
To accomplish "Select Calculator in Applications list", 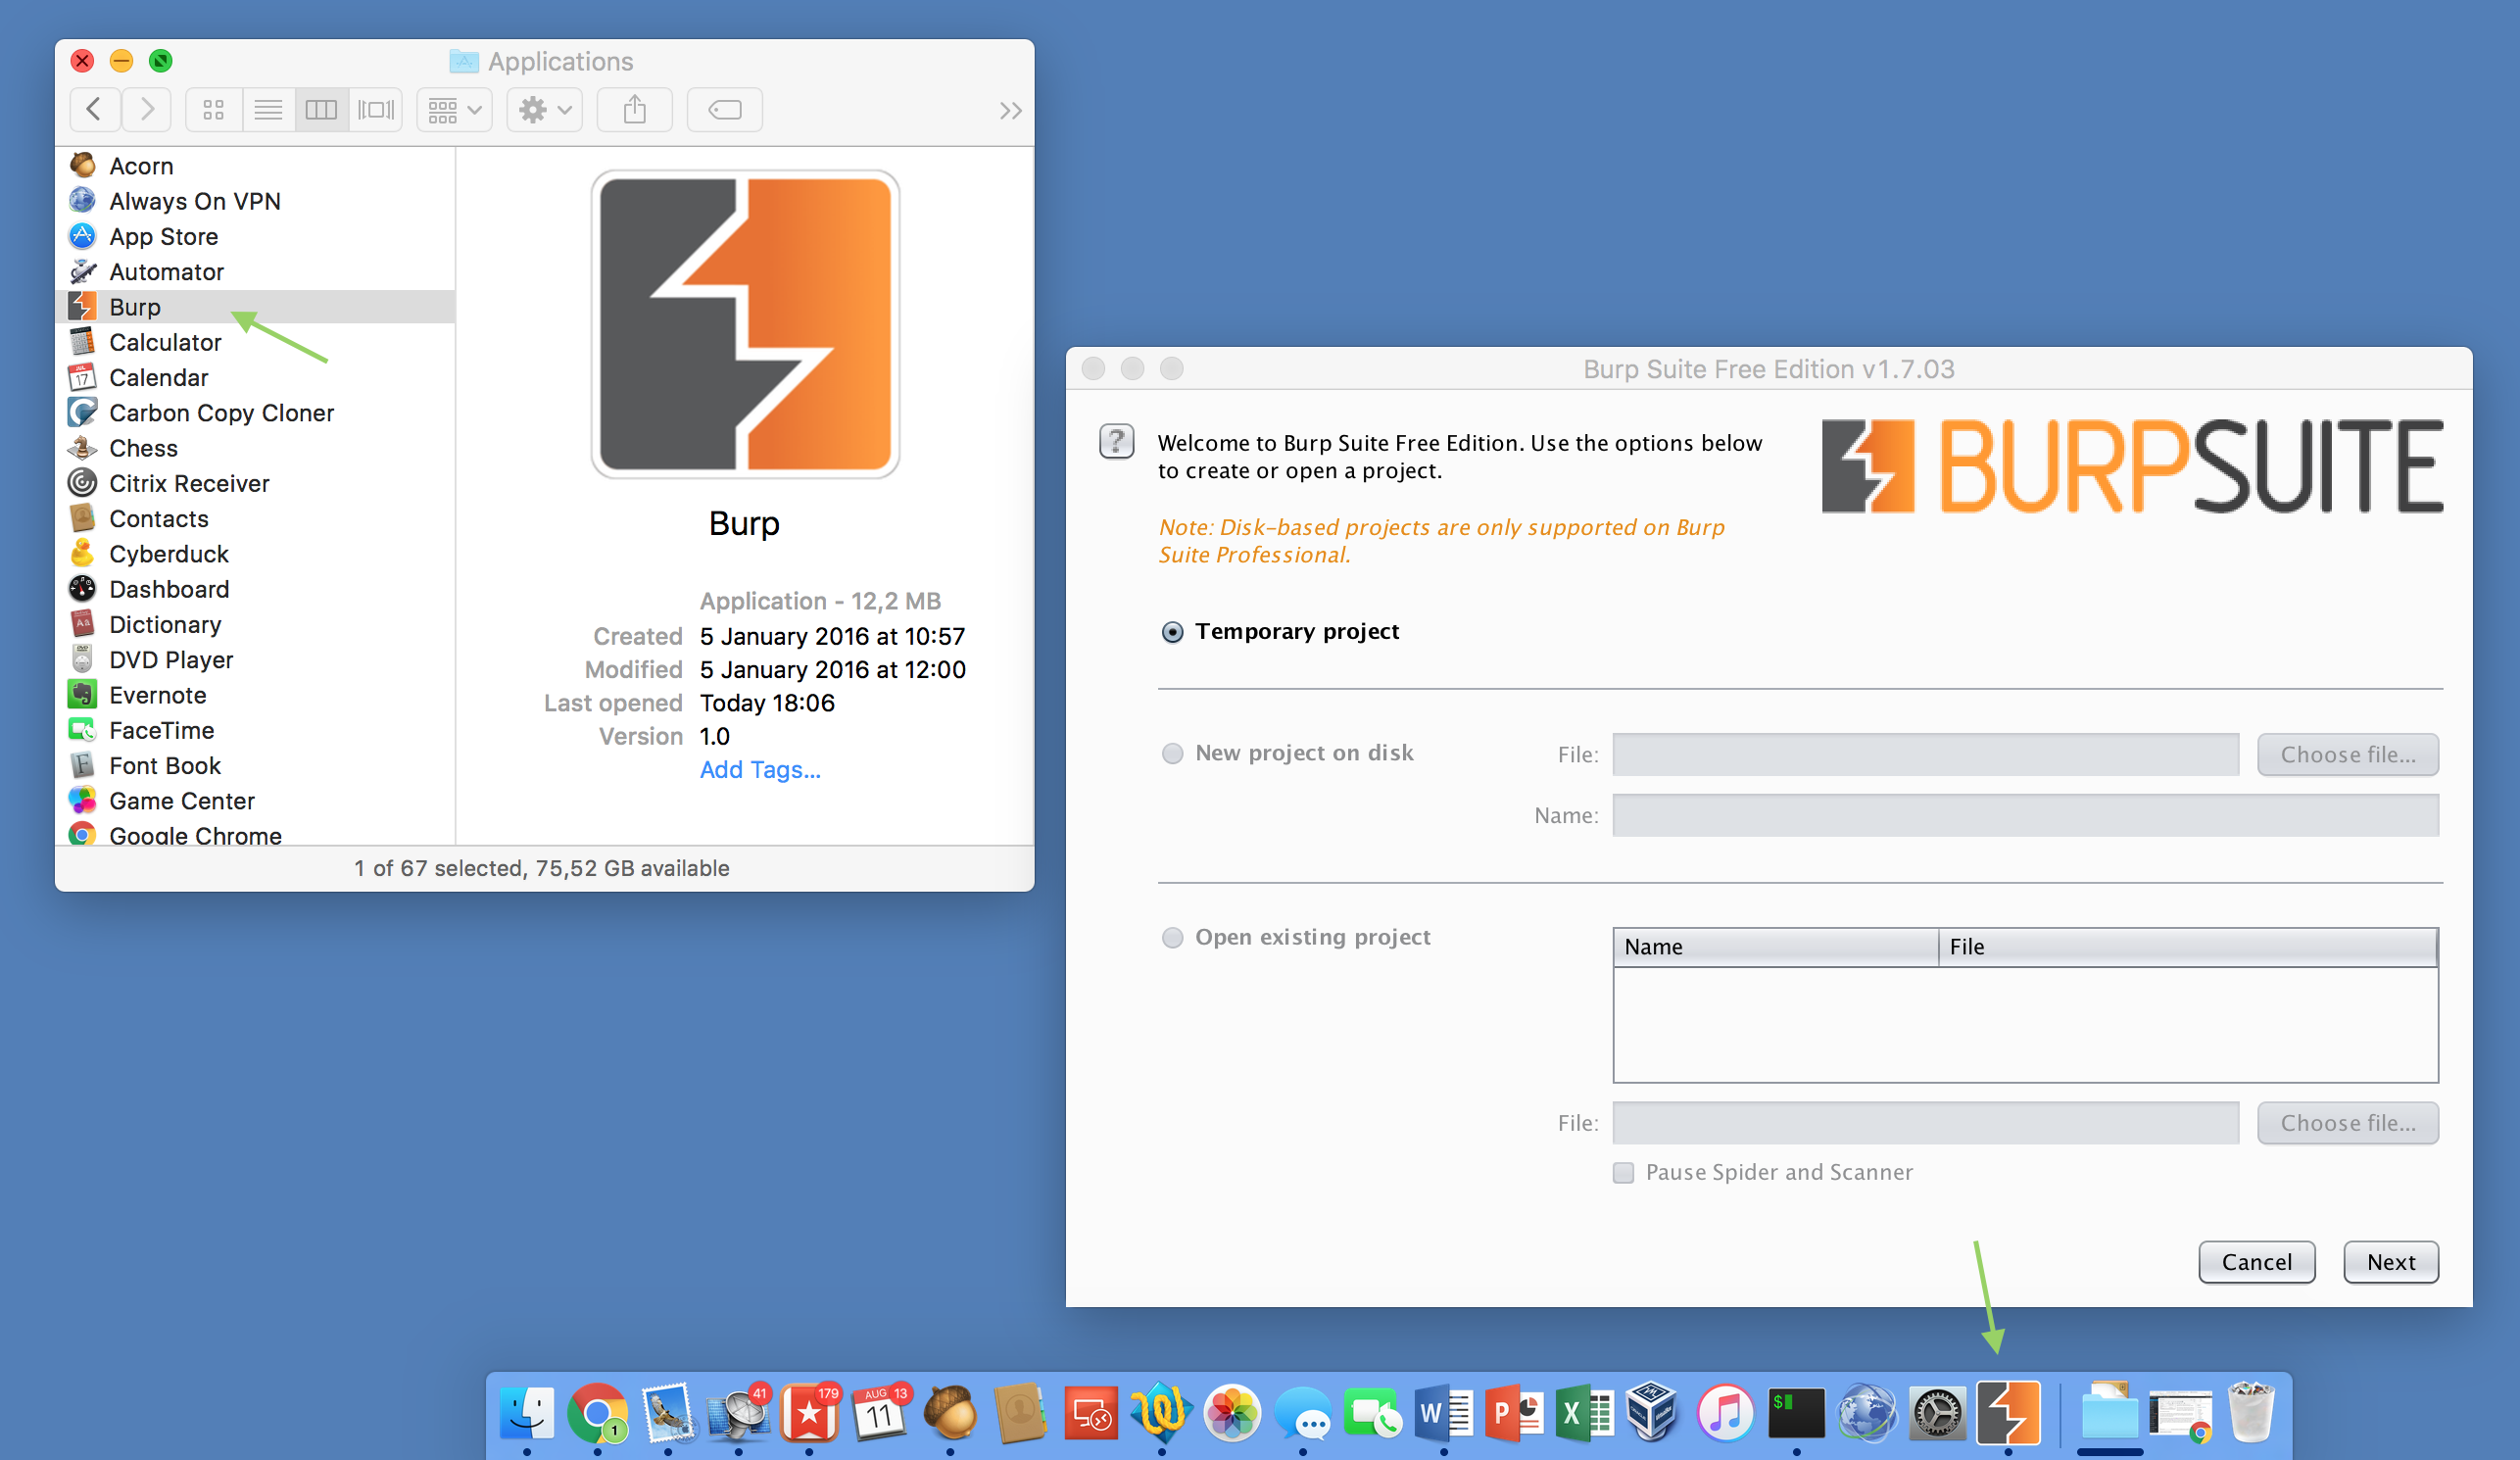I will pos(256,342).
